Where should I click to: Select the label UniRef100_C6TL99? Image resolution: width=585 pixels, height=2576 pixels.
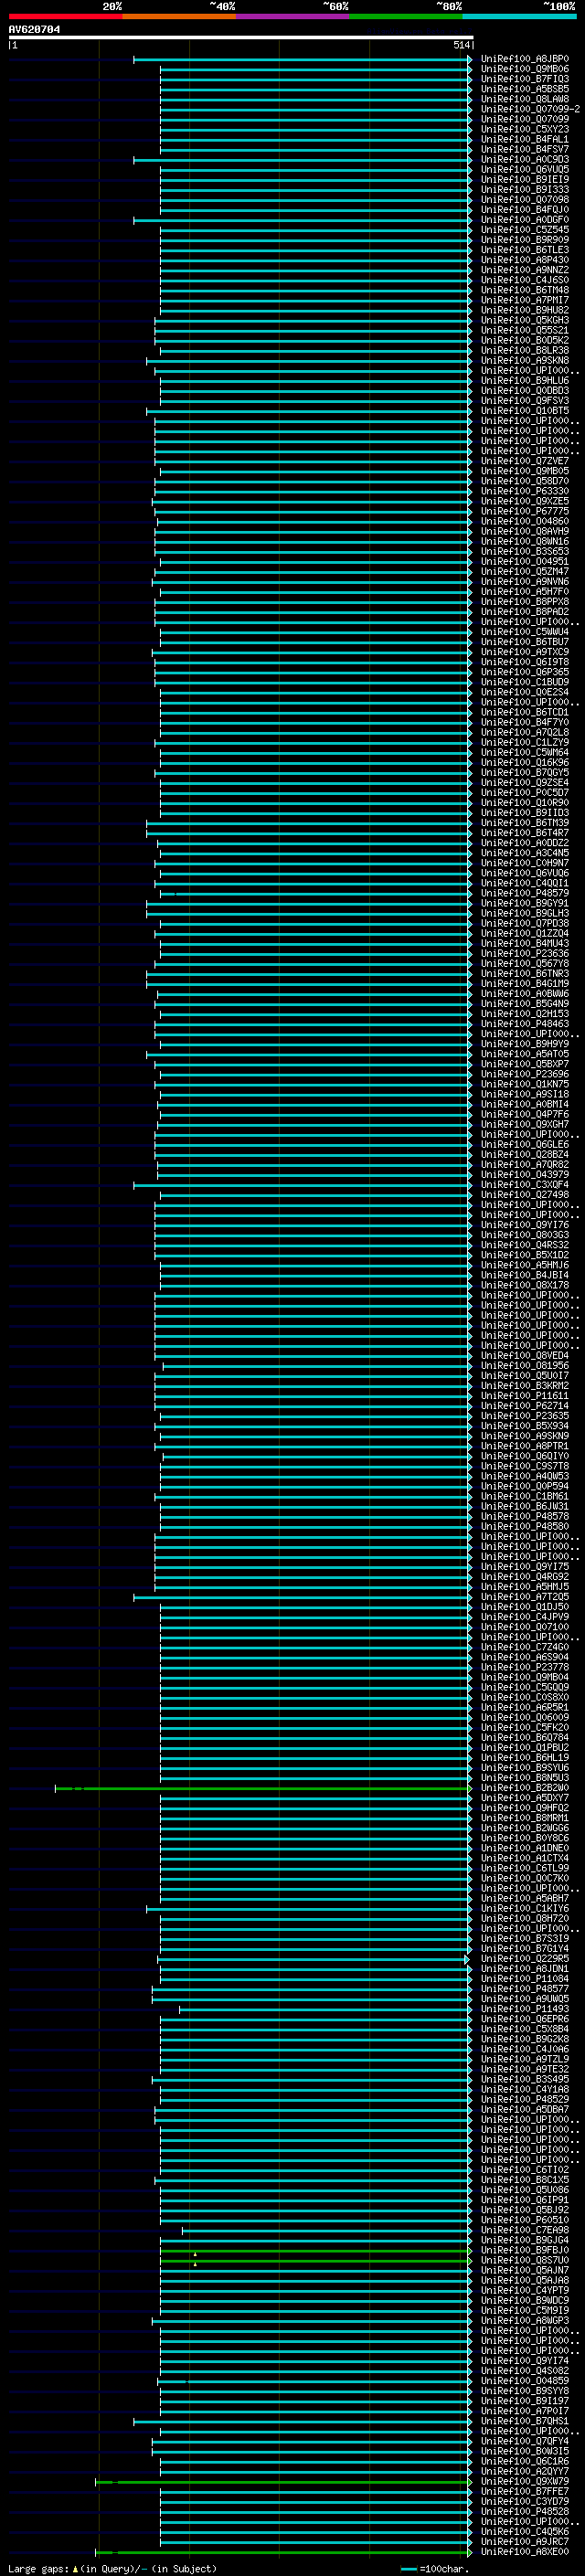tap(525, 1868)
